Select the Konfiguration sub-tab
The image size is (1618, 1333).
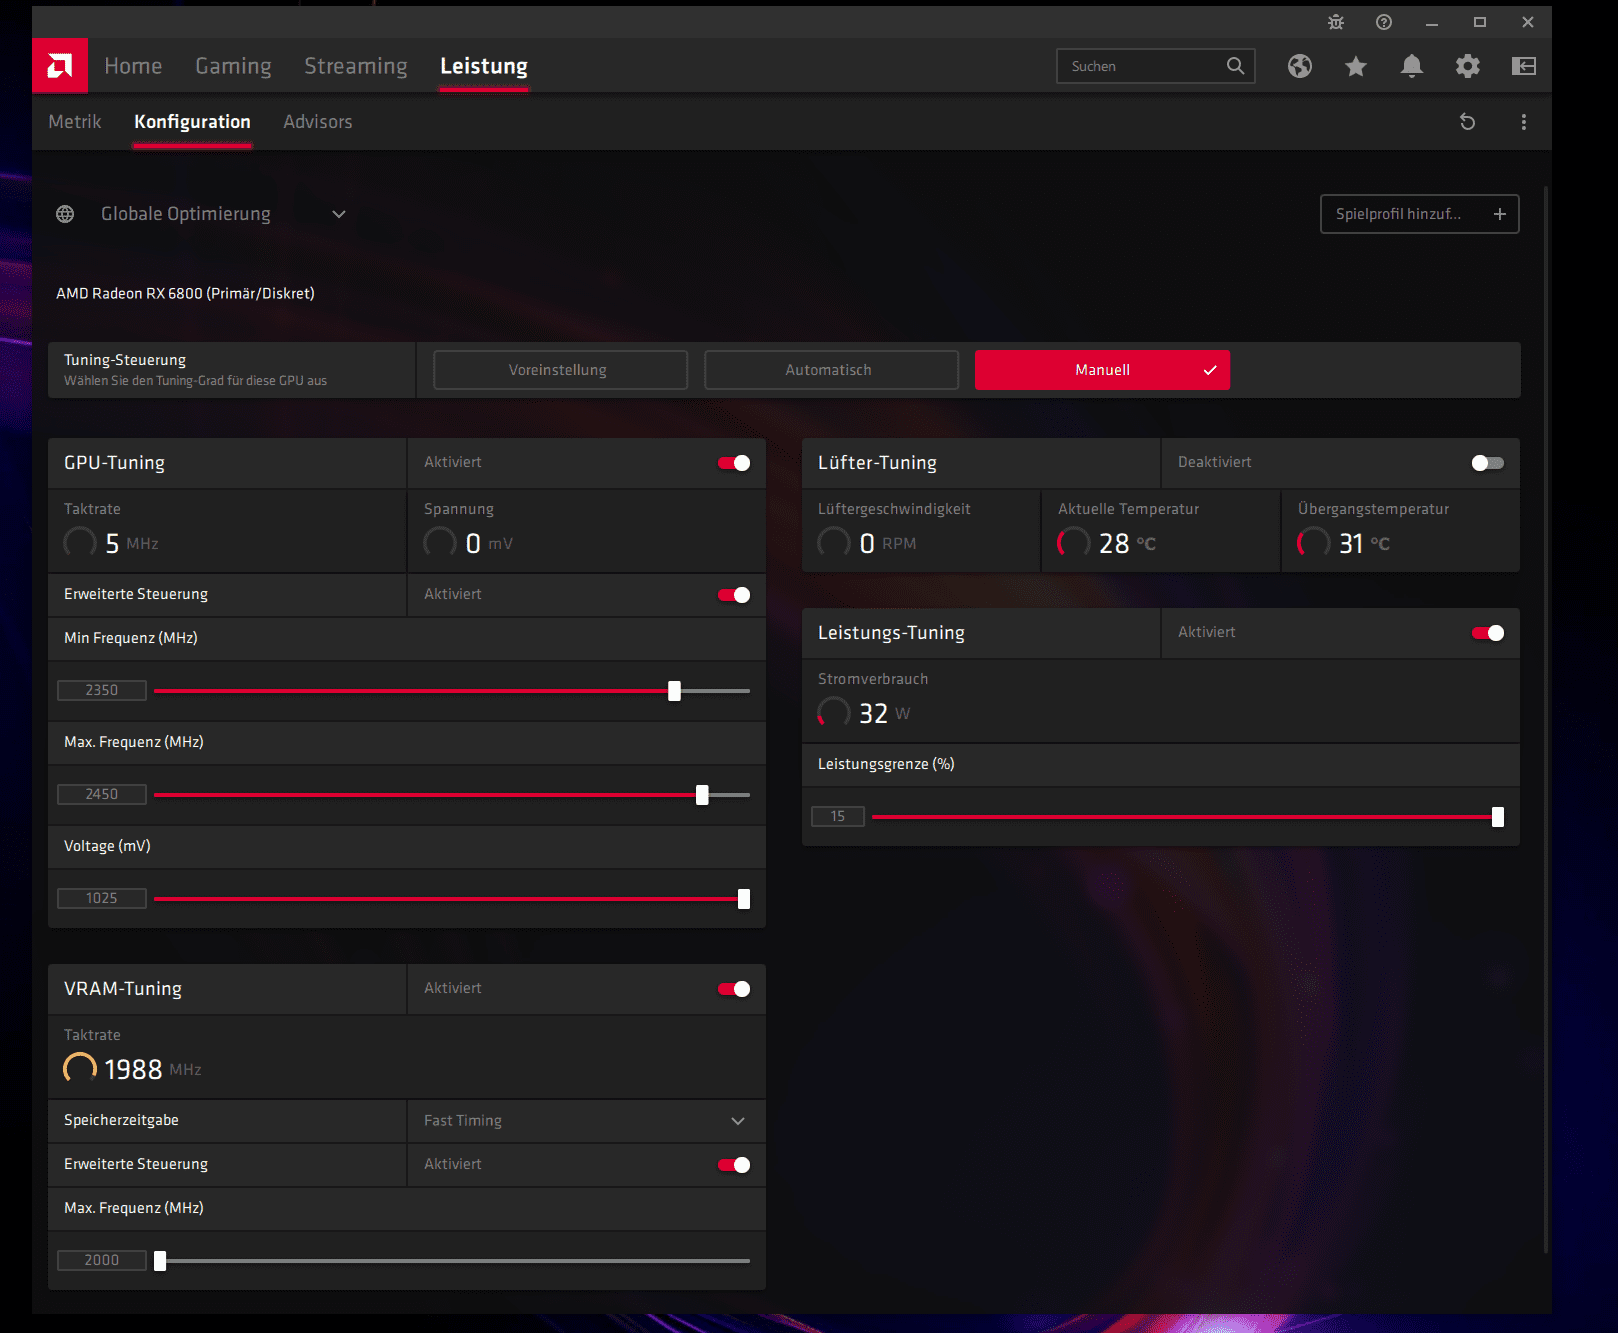point(192,122)
